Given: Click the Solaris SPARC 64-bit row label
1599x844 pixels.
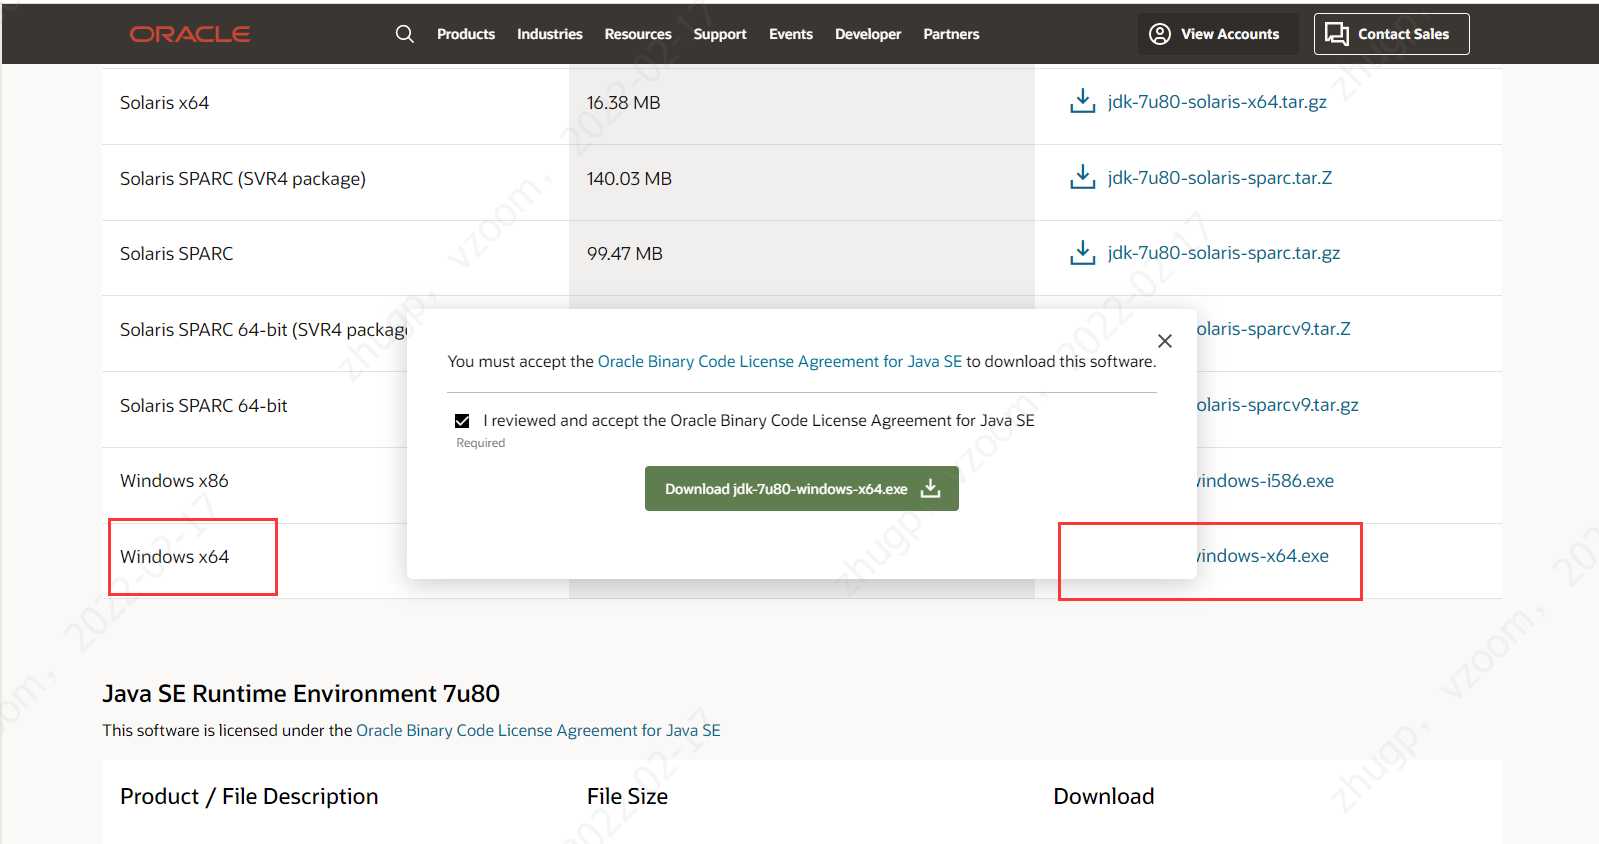Looking at the screenshot, I should point(203,405).
